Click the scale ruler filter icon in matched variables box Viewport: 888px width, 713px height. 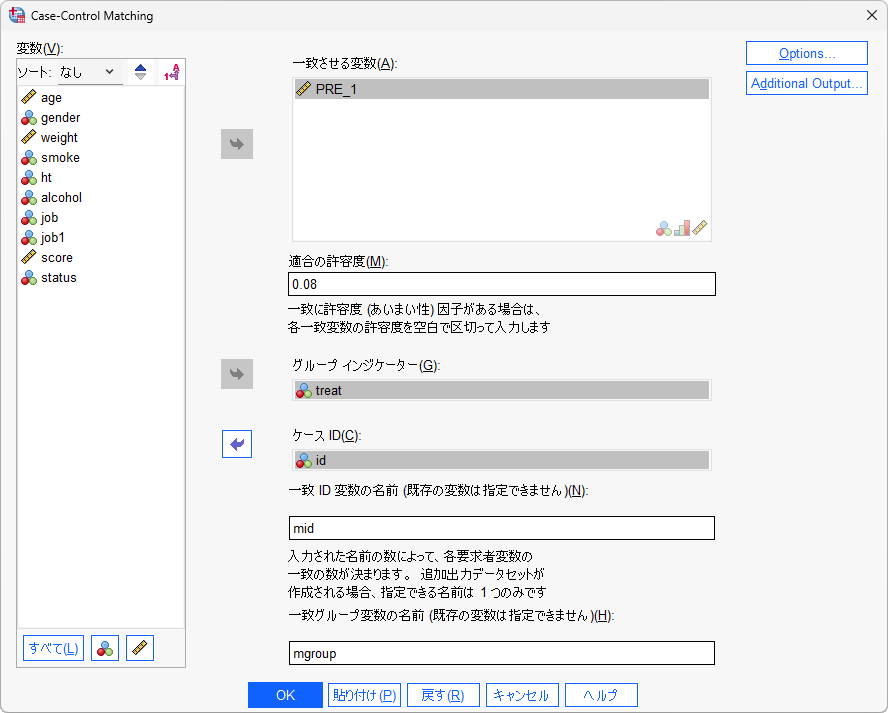pyautogui.click(x=700, y=228)
